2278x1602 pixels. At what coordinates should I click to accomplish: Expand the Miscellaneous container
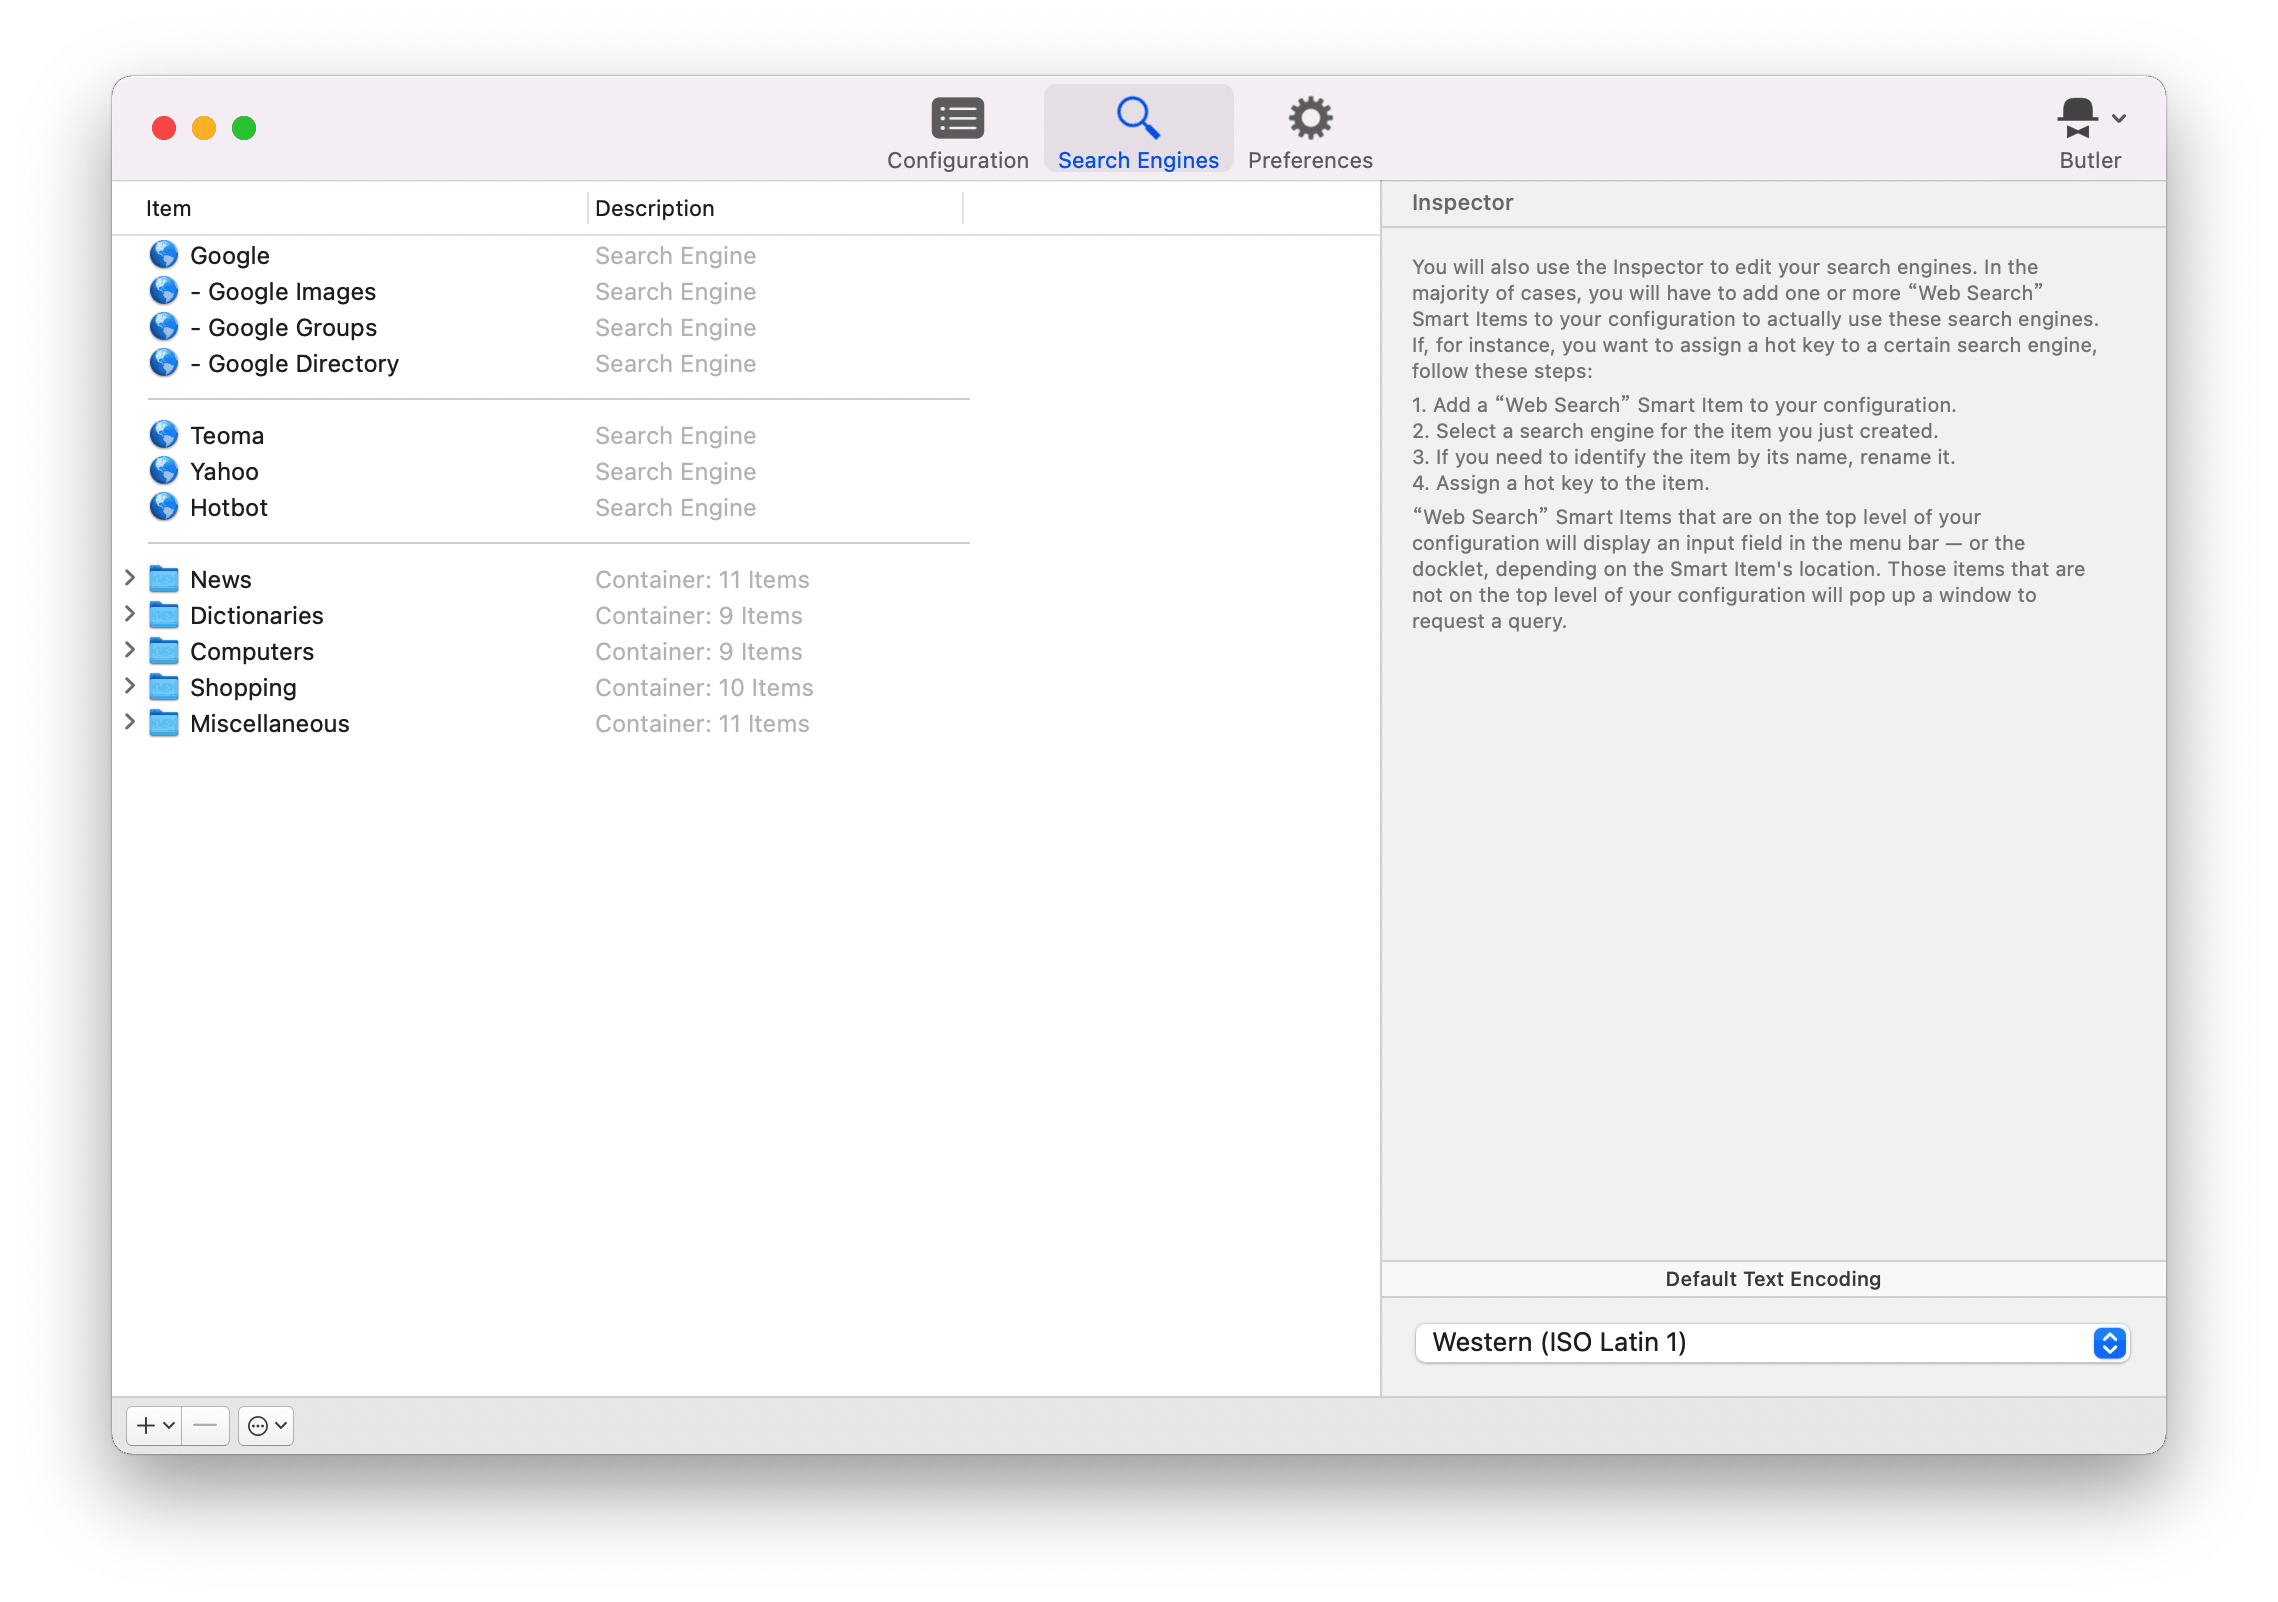click(131, 722)
